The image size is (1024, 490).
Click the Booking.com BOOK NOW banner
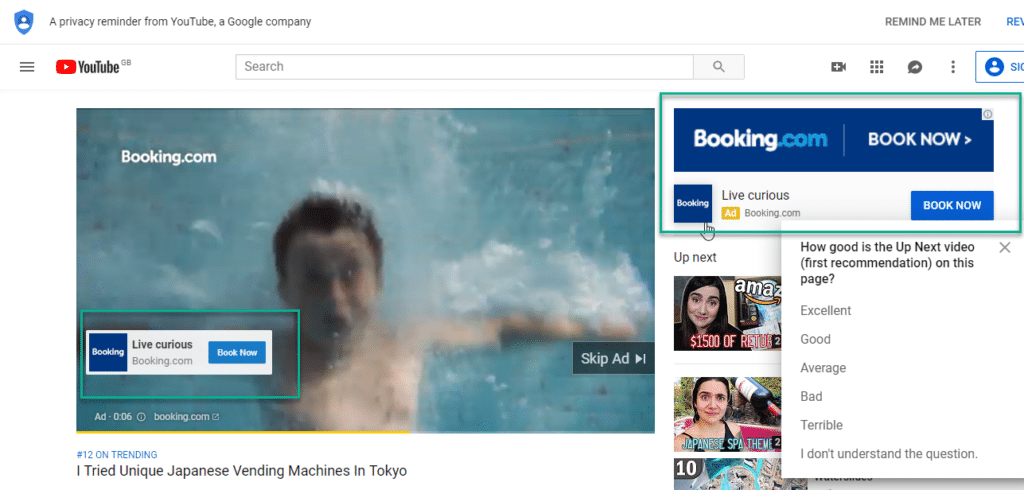point(833,139)
